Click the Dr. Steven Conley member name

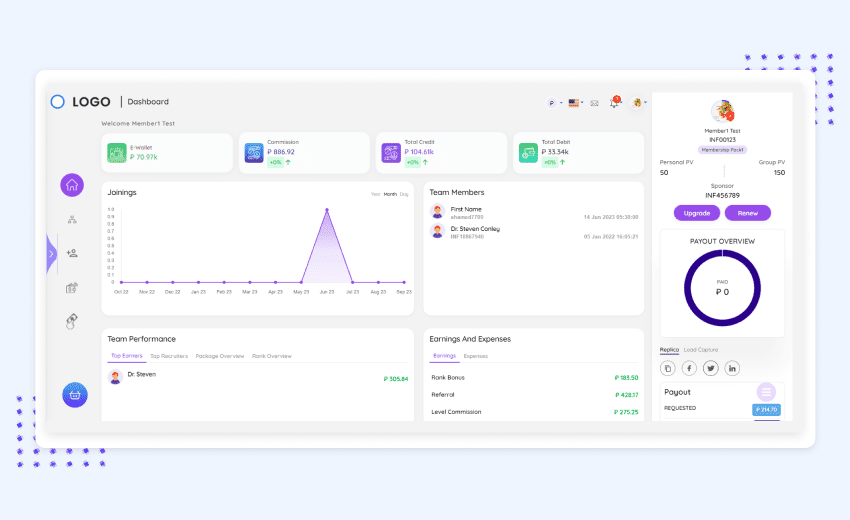tap(475, 229)
